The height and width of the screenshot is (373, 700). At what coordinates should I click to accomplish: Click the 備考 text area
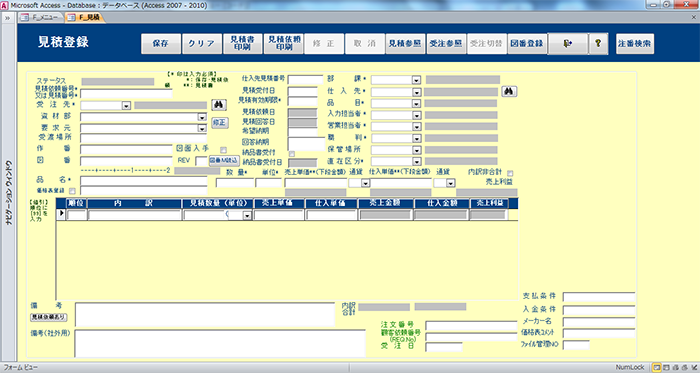[x=204, y=315]
